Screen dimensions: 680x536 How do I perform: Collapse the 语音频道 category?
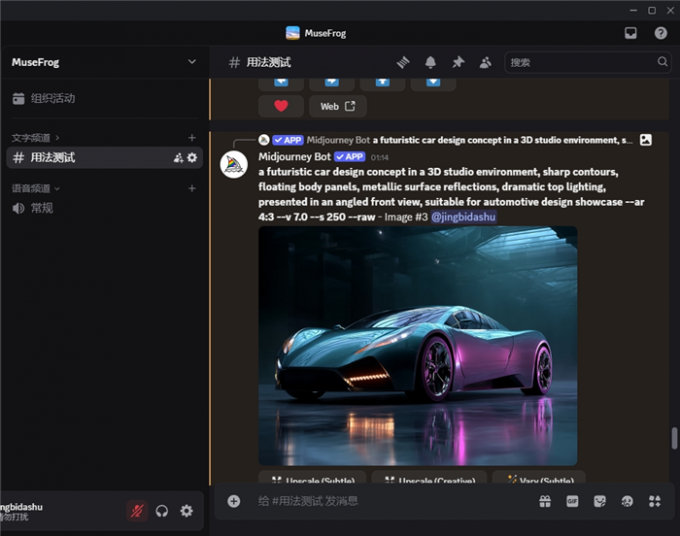click(x=36, y=188)
